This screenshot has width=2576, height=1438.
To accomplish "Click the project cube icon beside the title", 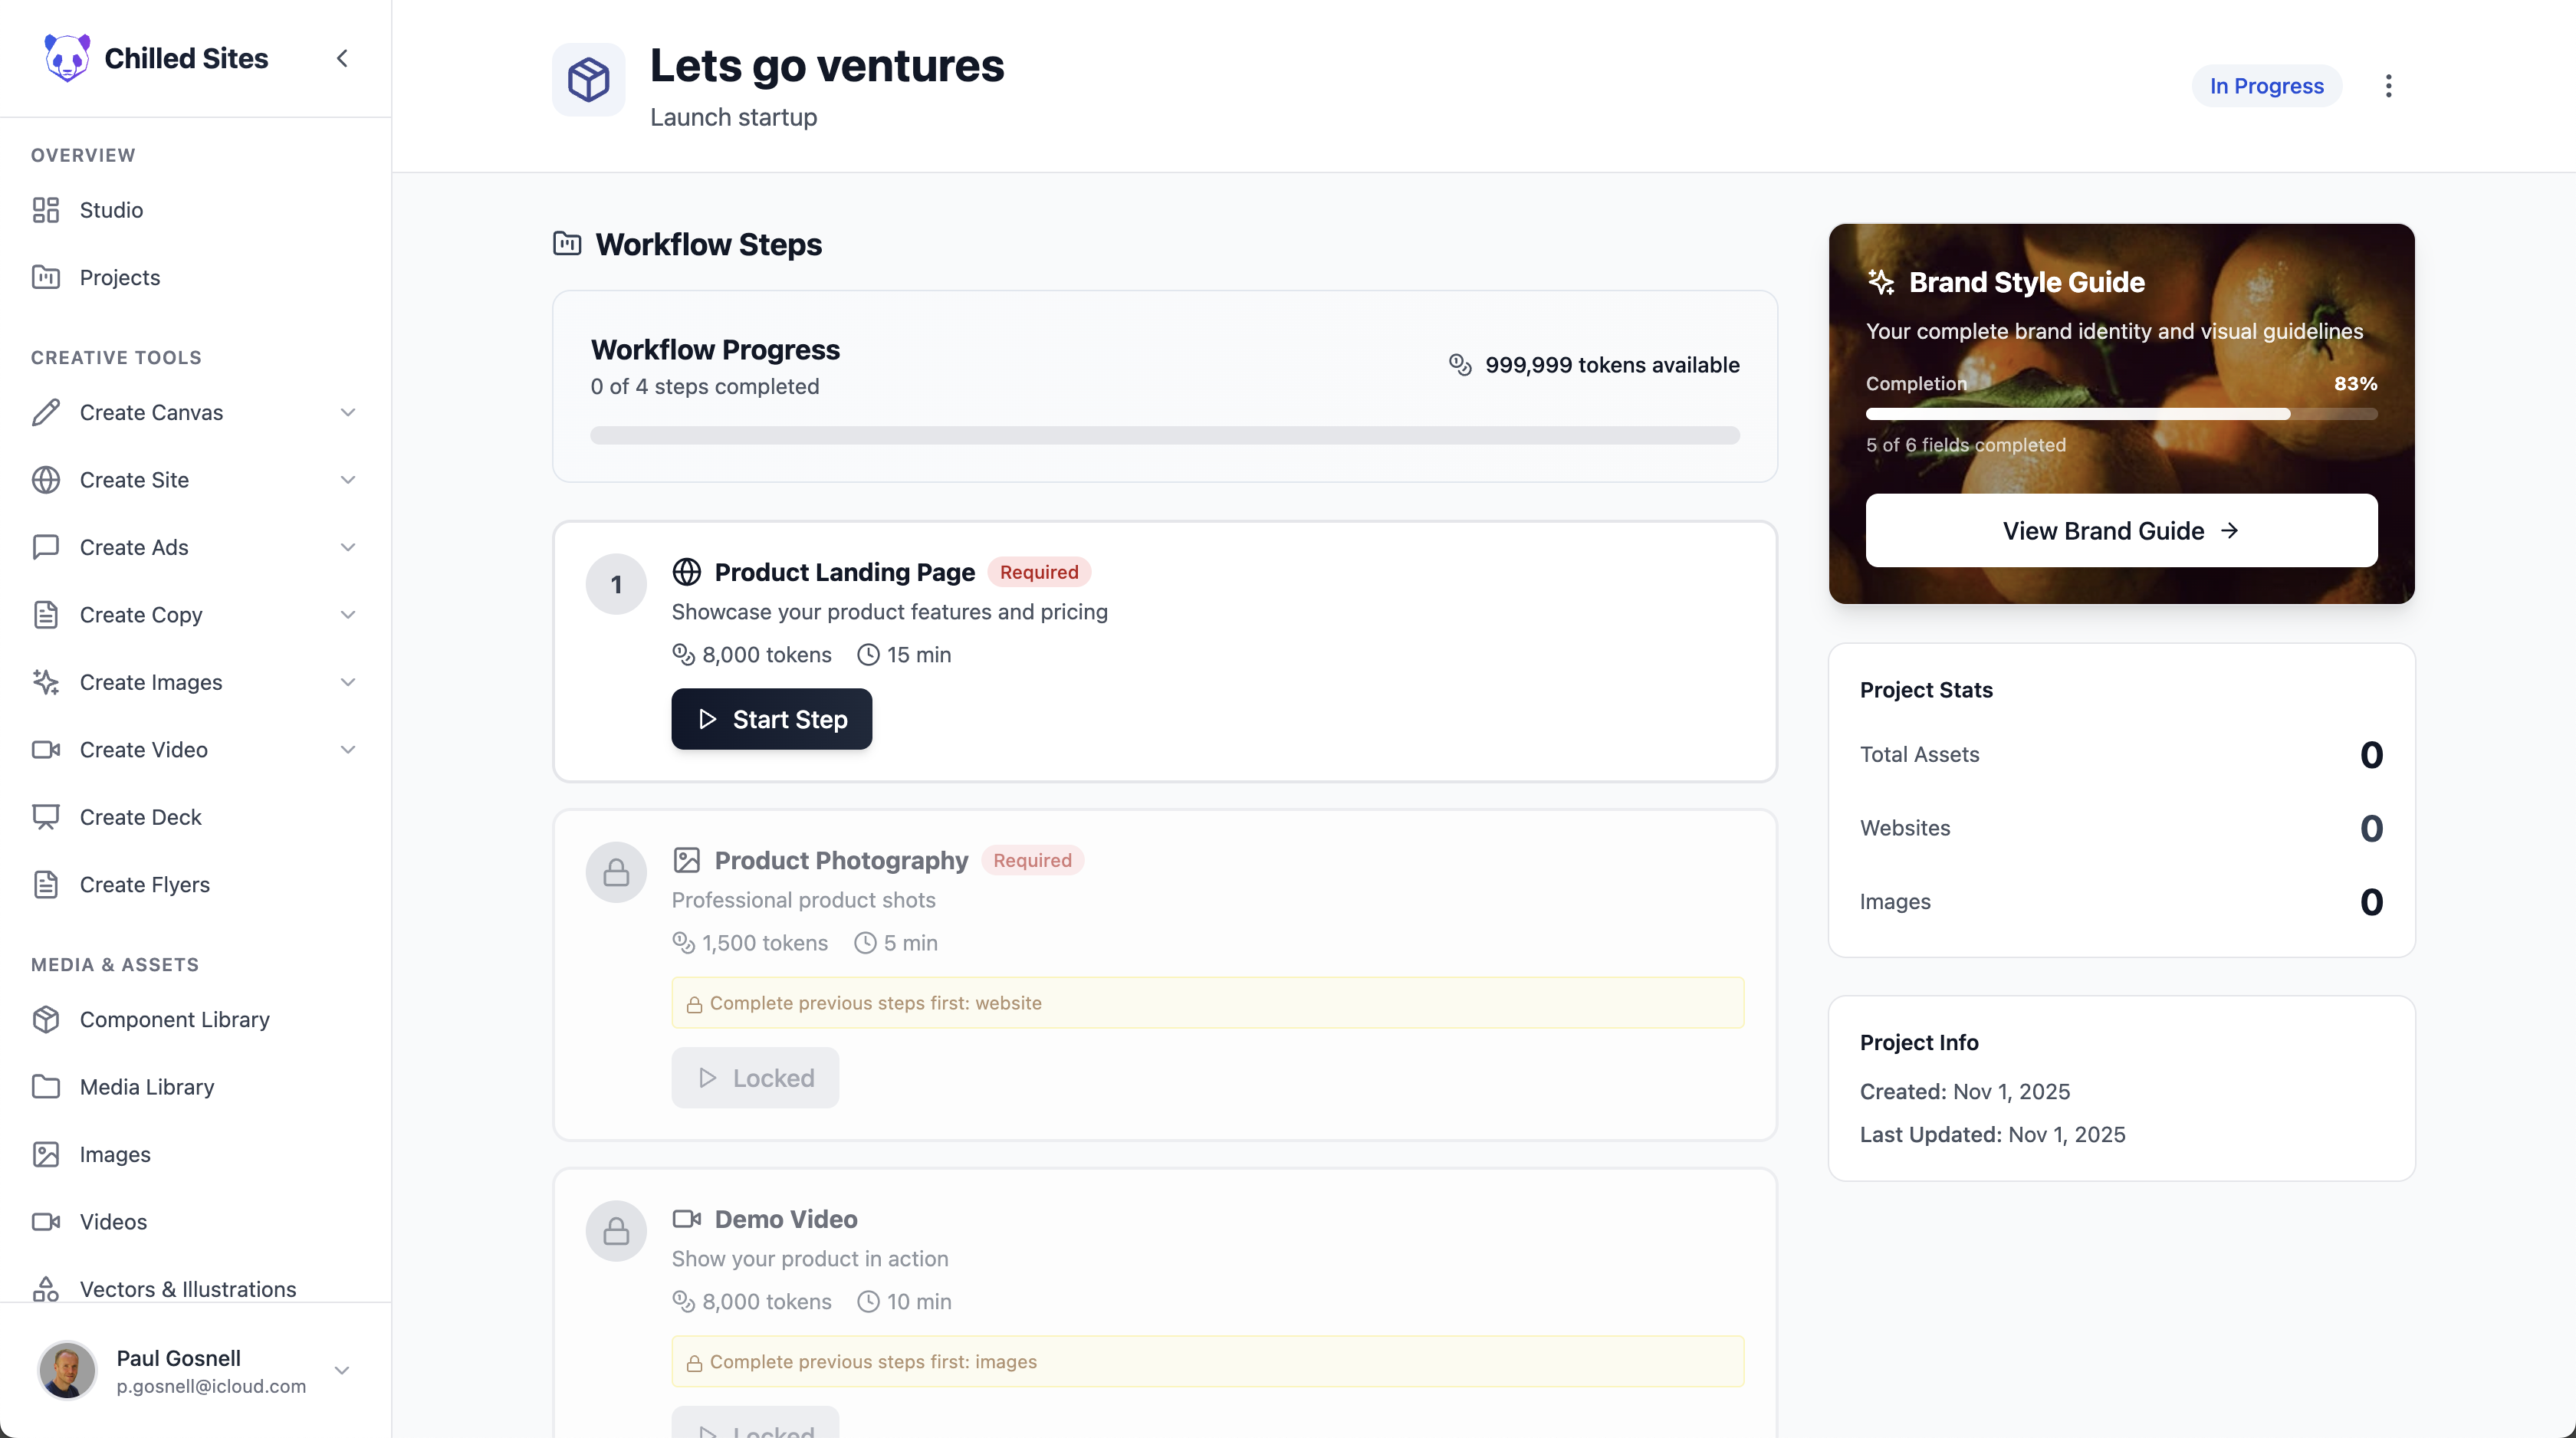I will tap(588, 80).
